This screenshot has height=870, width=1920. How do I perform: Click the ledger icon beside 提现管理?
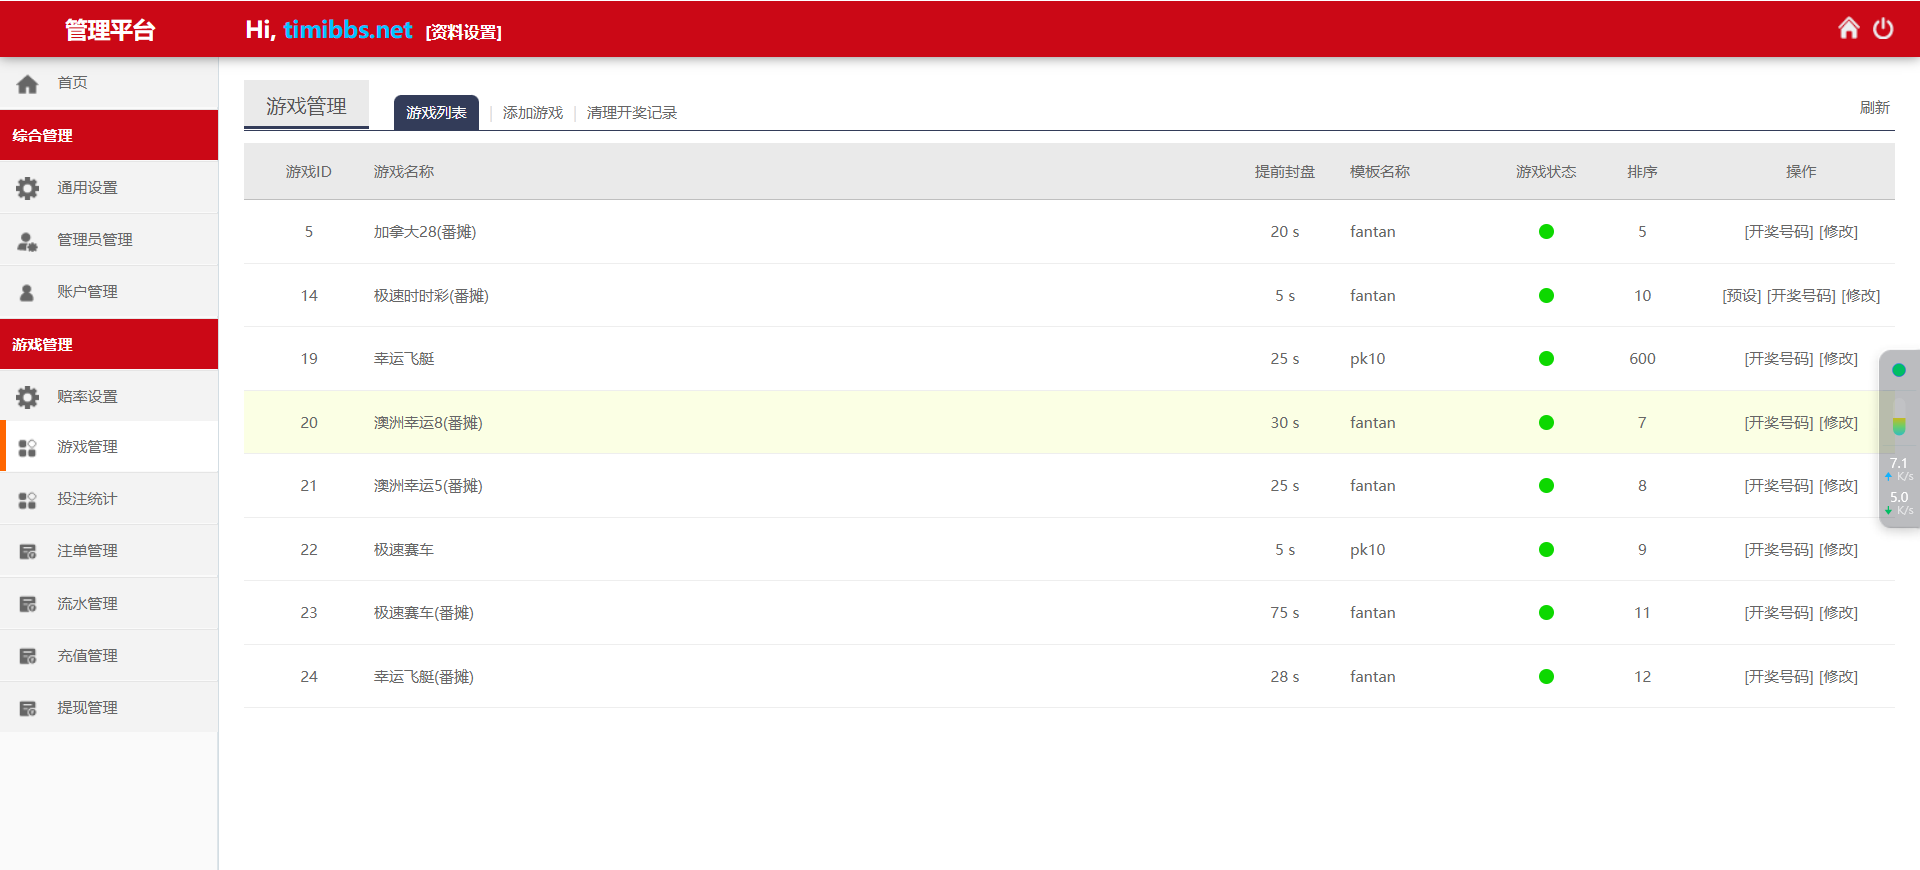click(28, 708)
